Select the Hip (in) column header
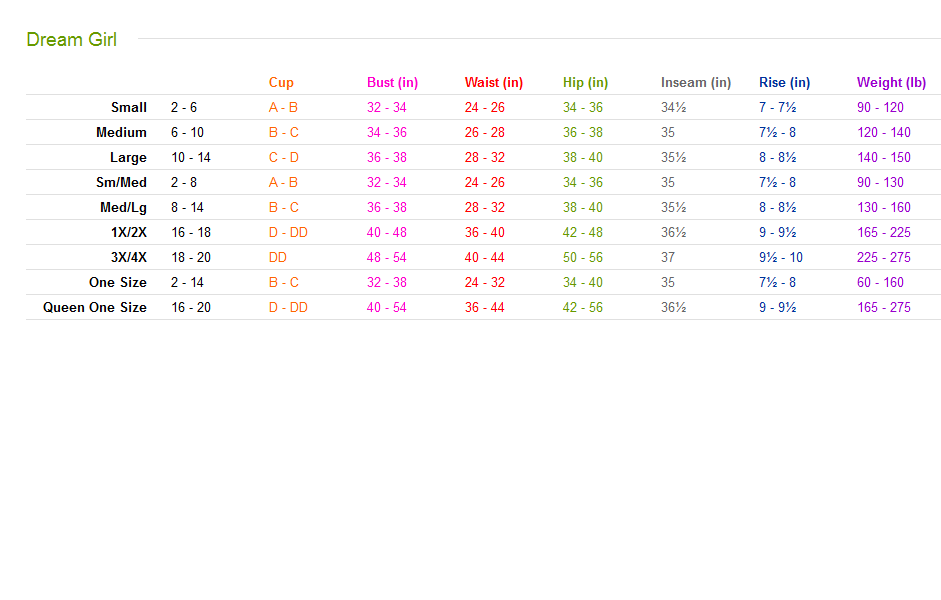The height and width of the screenshot is (600, 941). 585,83
